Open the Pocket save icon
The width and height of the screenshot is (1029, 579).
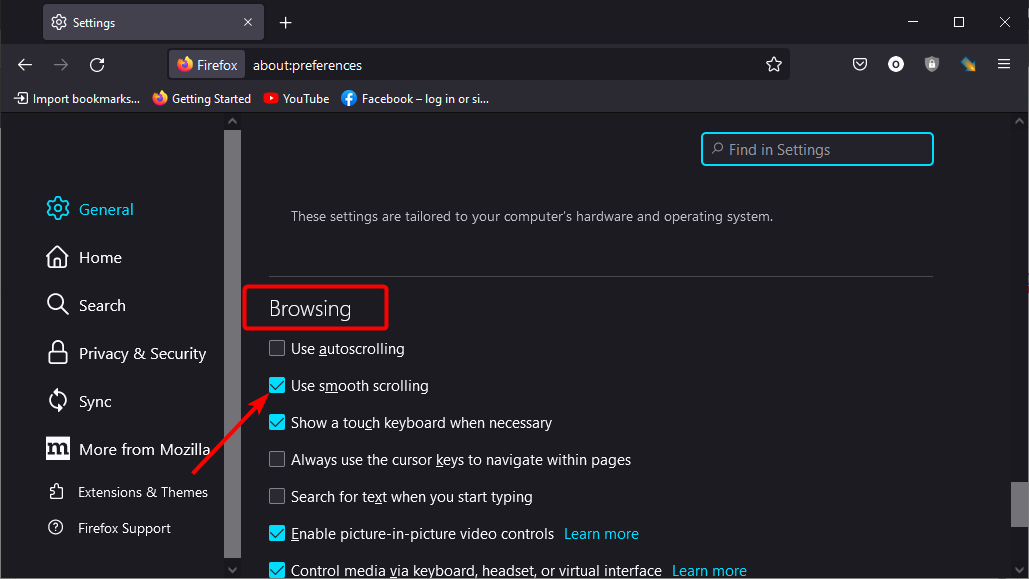(x=860, y=64)
